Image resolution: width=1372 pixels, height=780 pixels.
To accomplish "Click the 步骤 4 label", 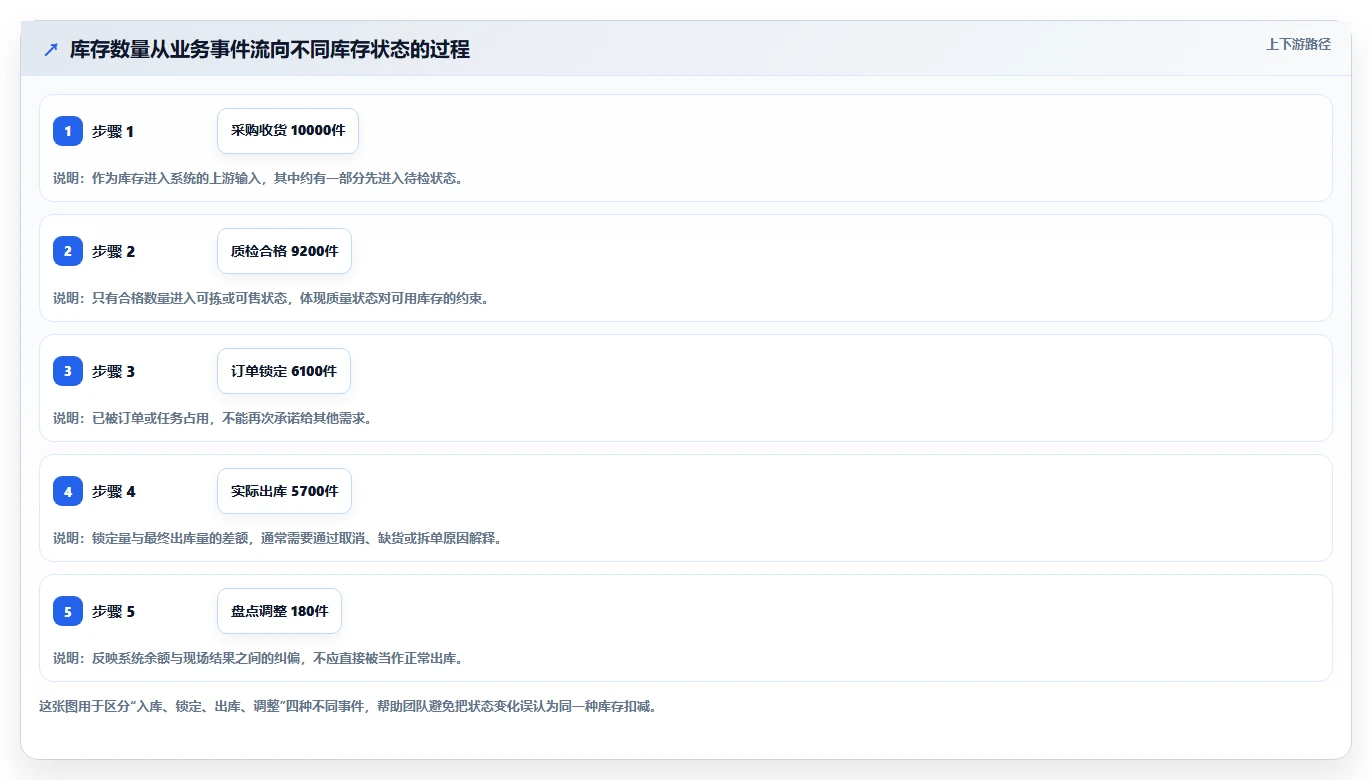I will tap(113, 491).
